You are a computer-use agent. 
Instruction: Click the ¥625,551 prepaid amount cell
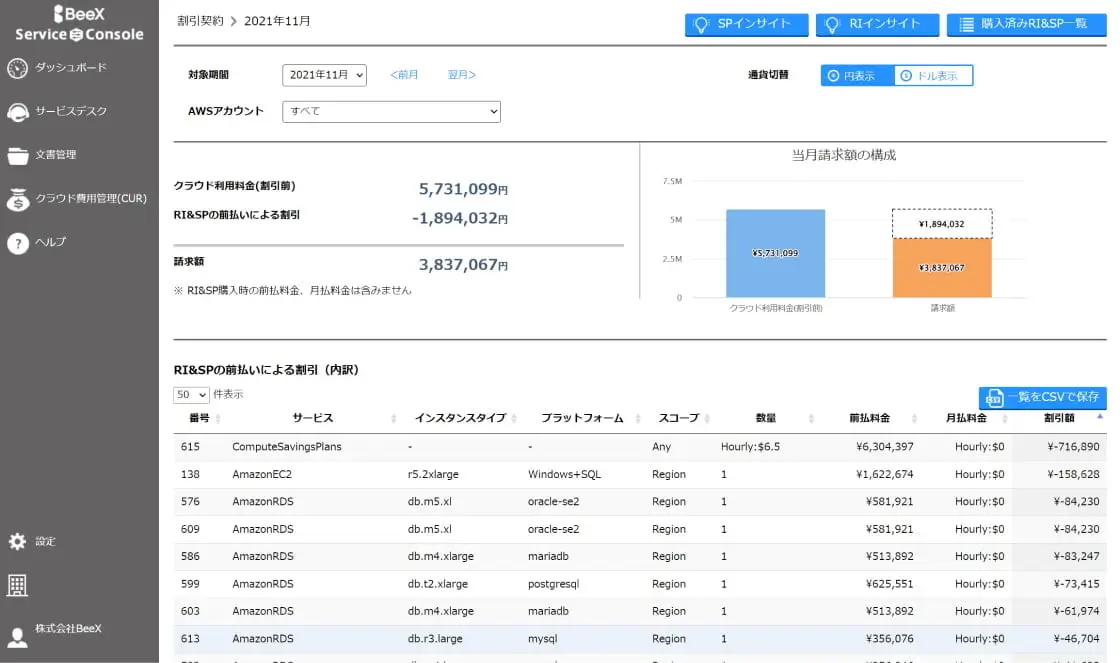coord(889,584)
